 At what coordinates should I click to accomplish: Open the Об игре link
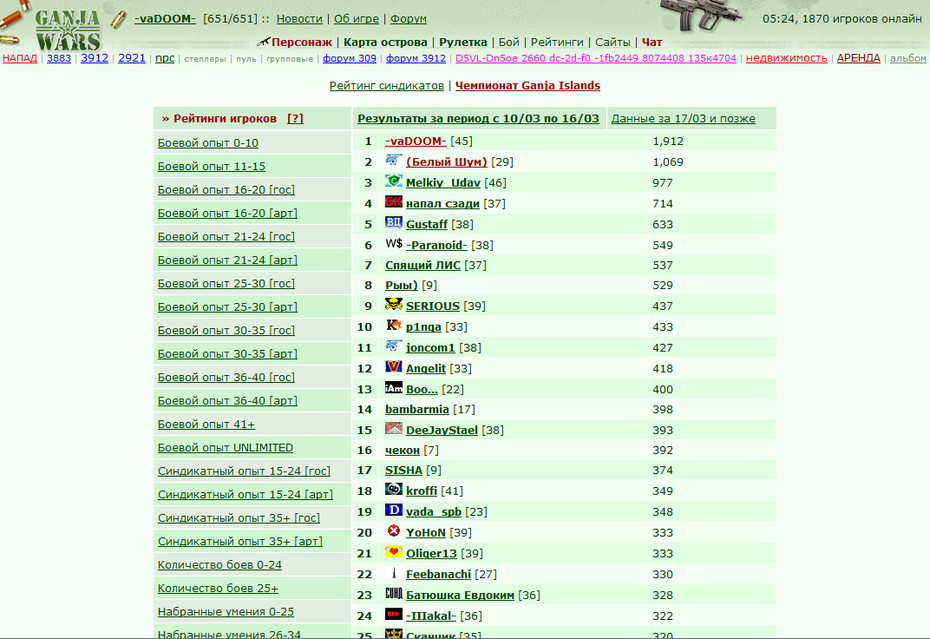[356, 19]
